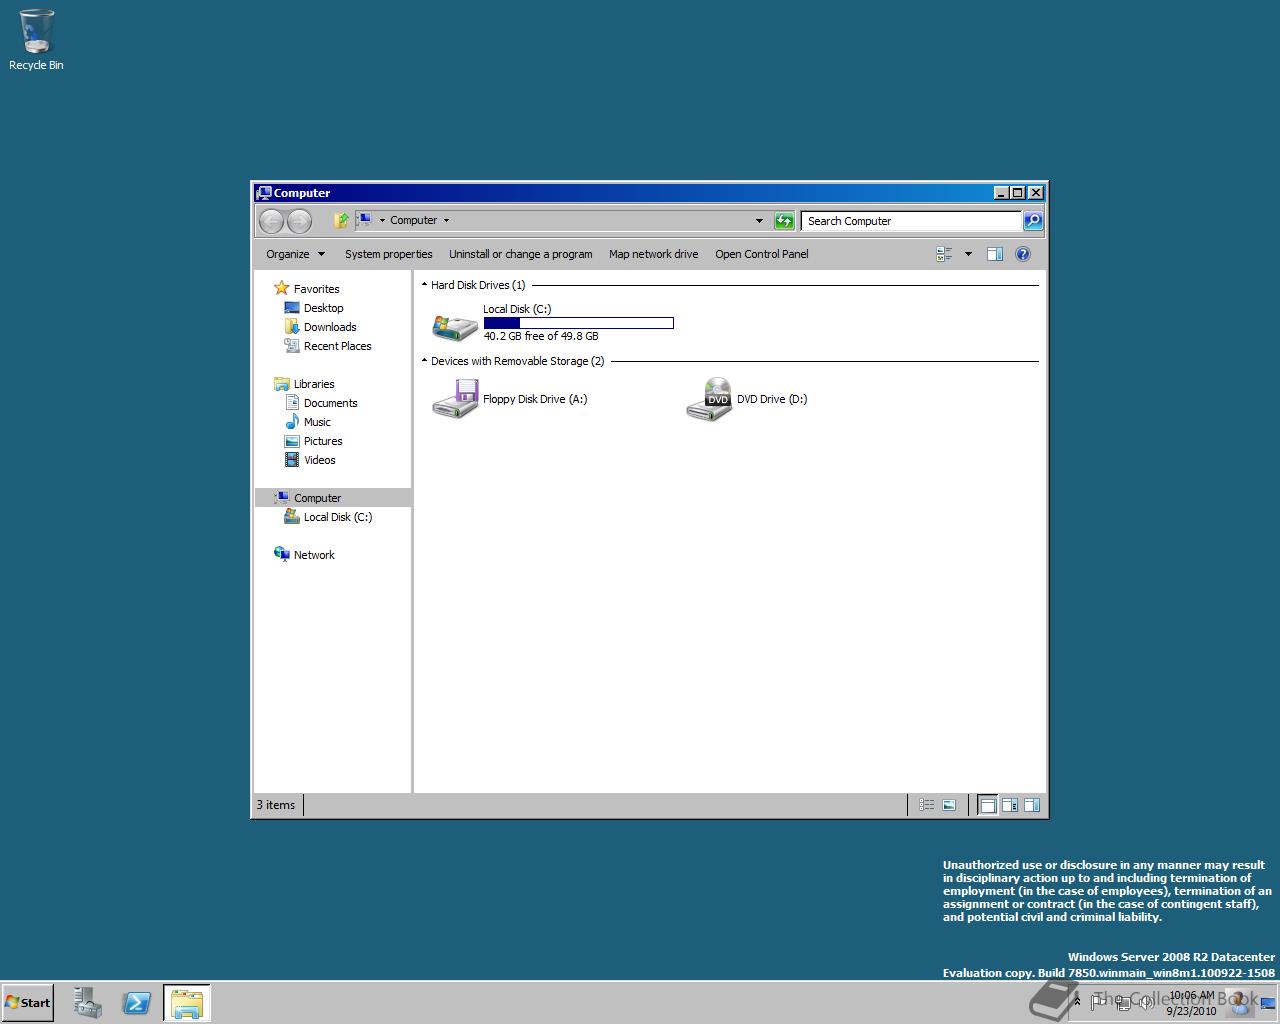Open dropdown arrow after Computer breadcrumb
This screenshot has width=1280, height=1024.
[x=446, y=221]
